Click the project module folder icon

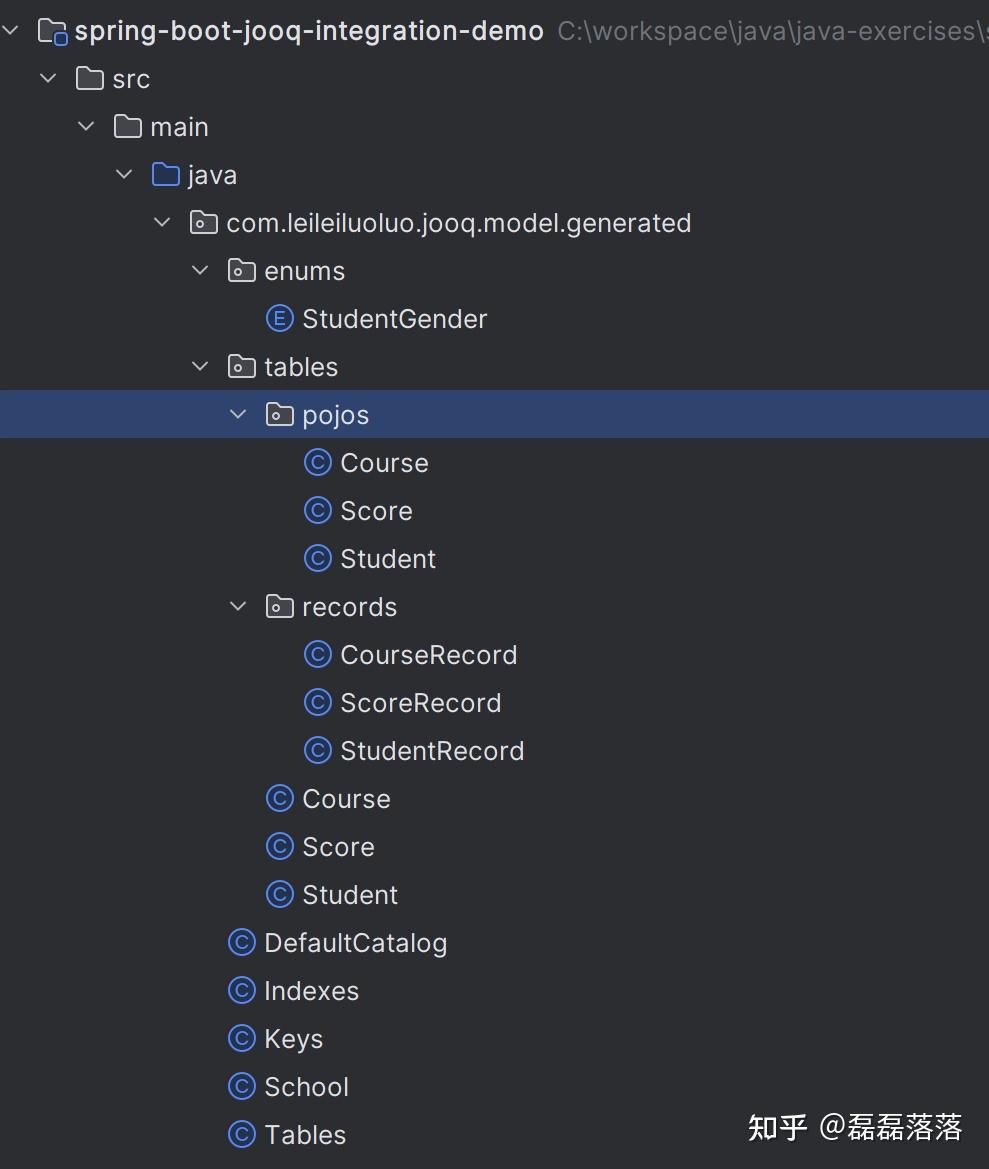[x=52, y=31]
